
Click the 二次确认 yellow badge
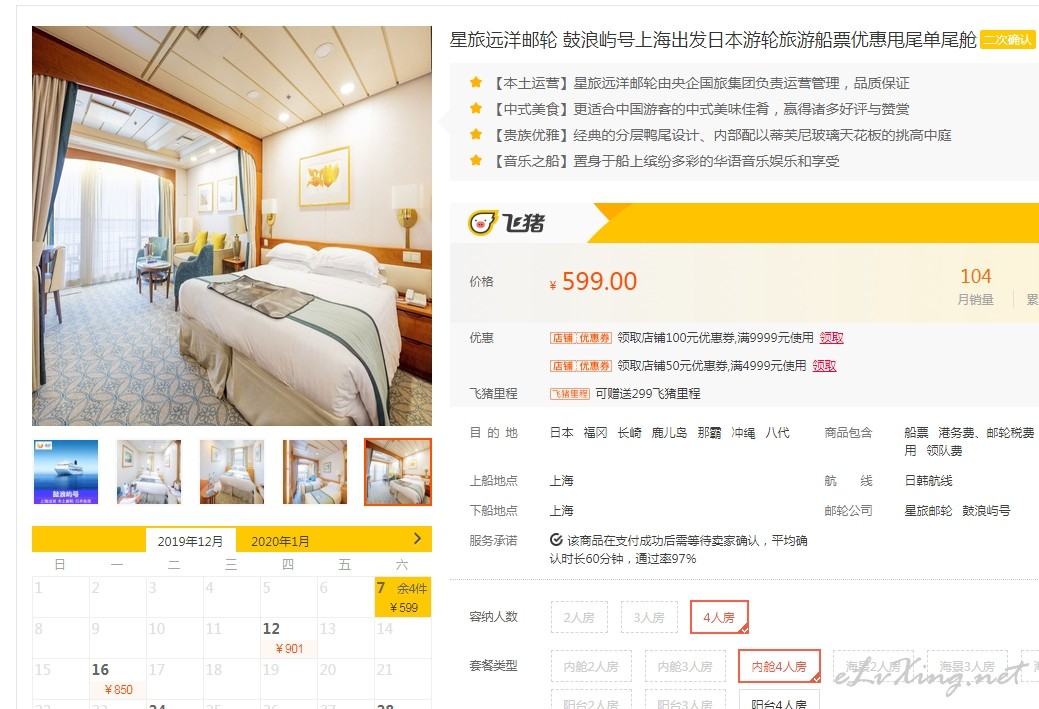(x=1007, y=40)
